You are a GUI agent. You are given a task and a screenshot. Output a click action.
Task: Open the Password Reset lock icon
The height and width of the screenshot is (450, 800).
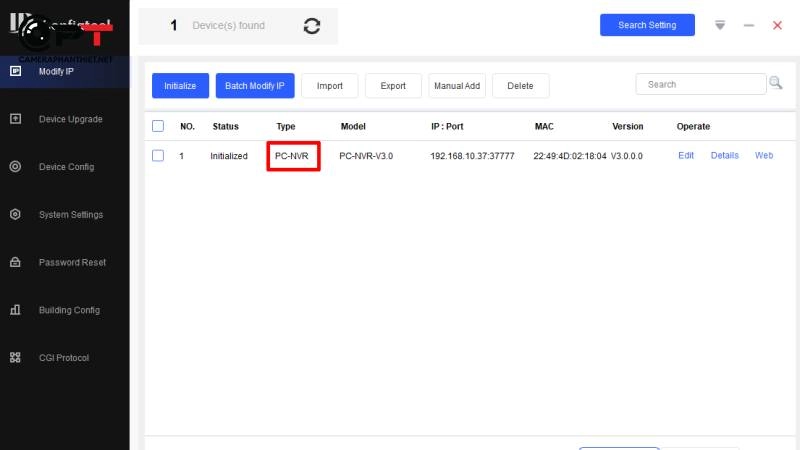tap(15, 262)
